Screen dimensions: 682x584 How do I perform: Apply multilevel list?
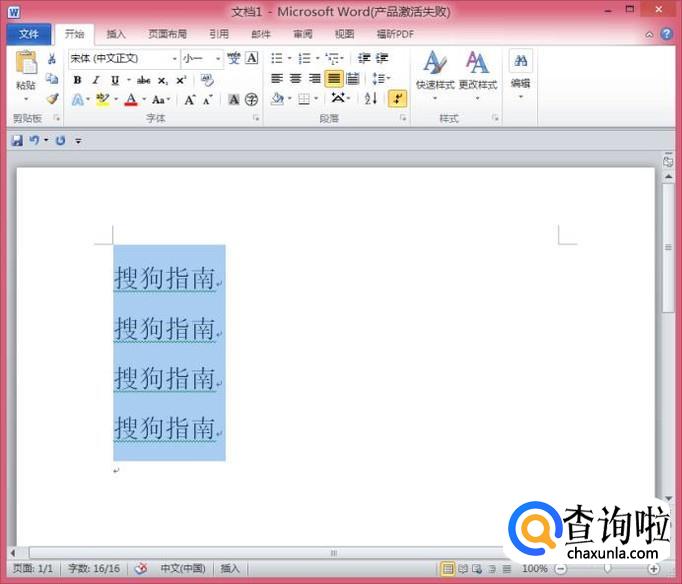point(333,58)
